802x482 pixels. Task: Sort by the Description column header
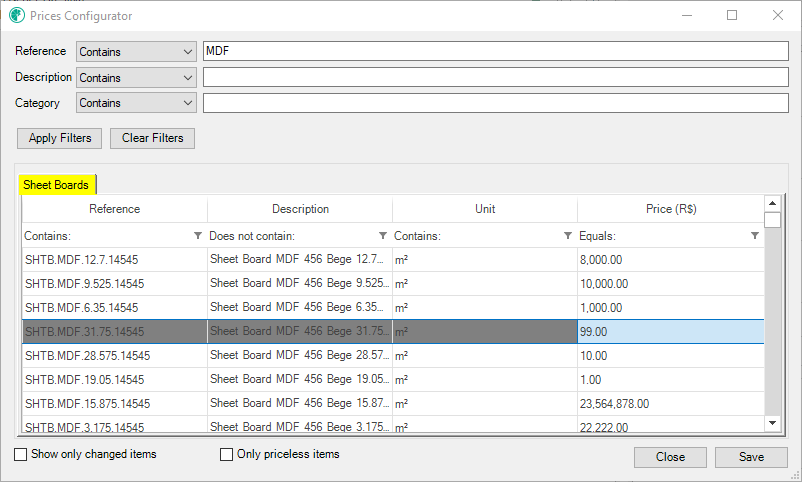click(300, 209)
